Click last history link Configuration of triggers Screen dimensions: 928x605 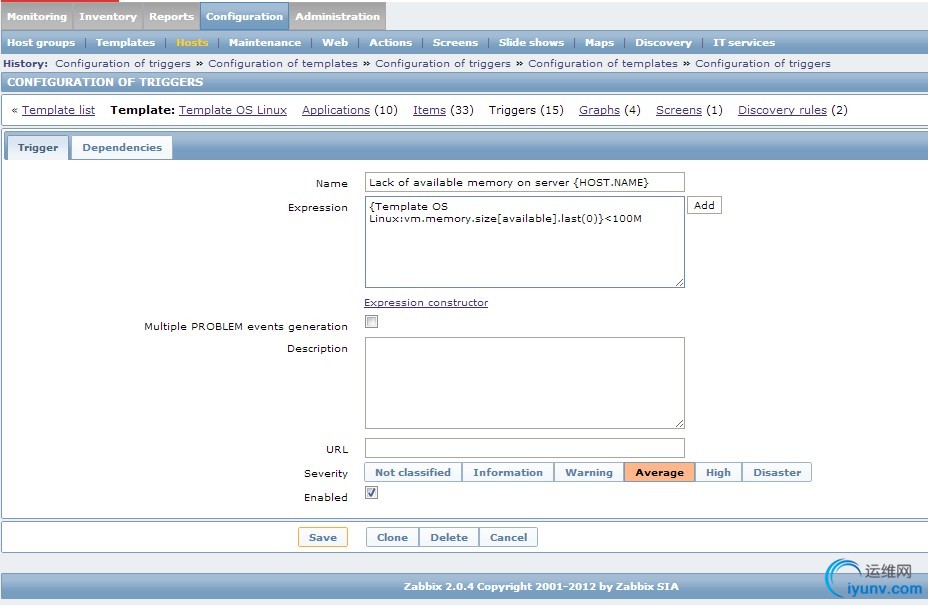tap(763, 63)
